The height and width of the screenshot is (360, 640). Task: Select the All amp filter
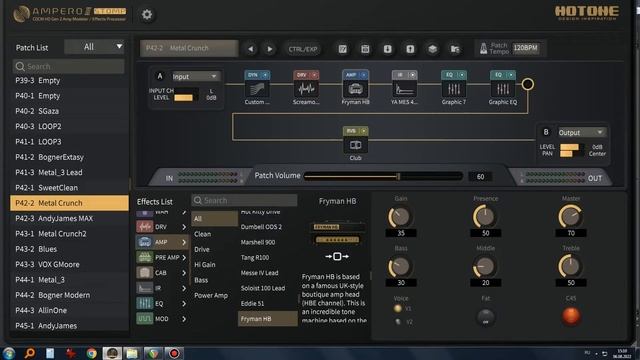pos(214,219)
